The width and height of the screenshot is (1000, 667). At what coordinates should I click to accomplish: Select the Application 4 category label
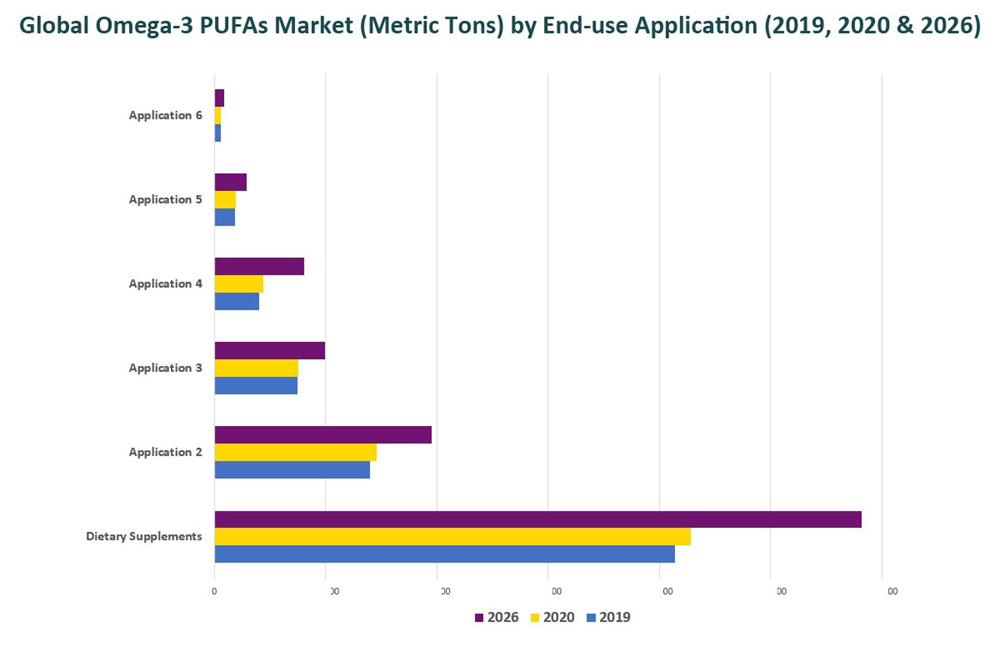pos(165,284)
